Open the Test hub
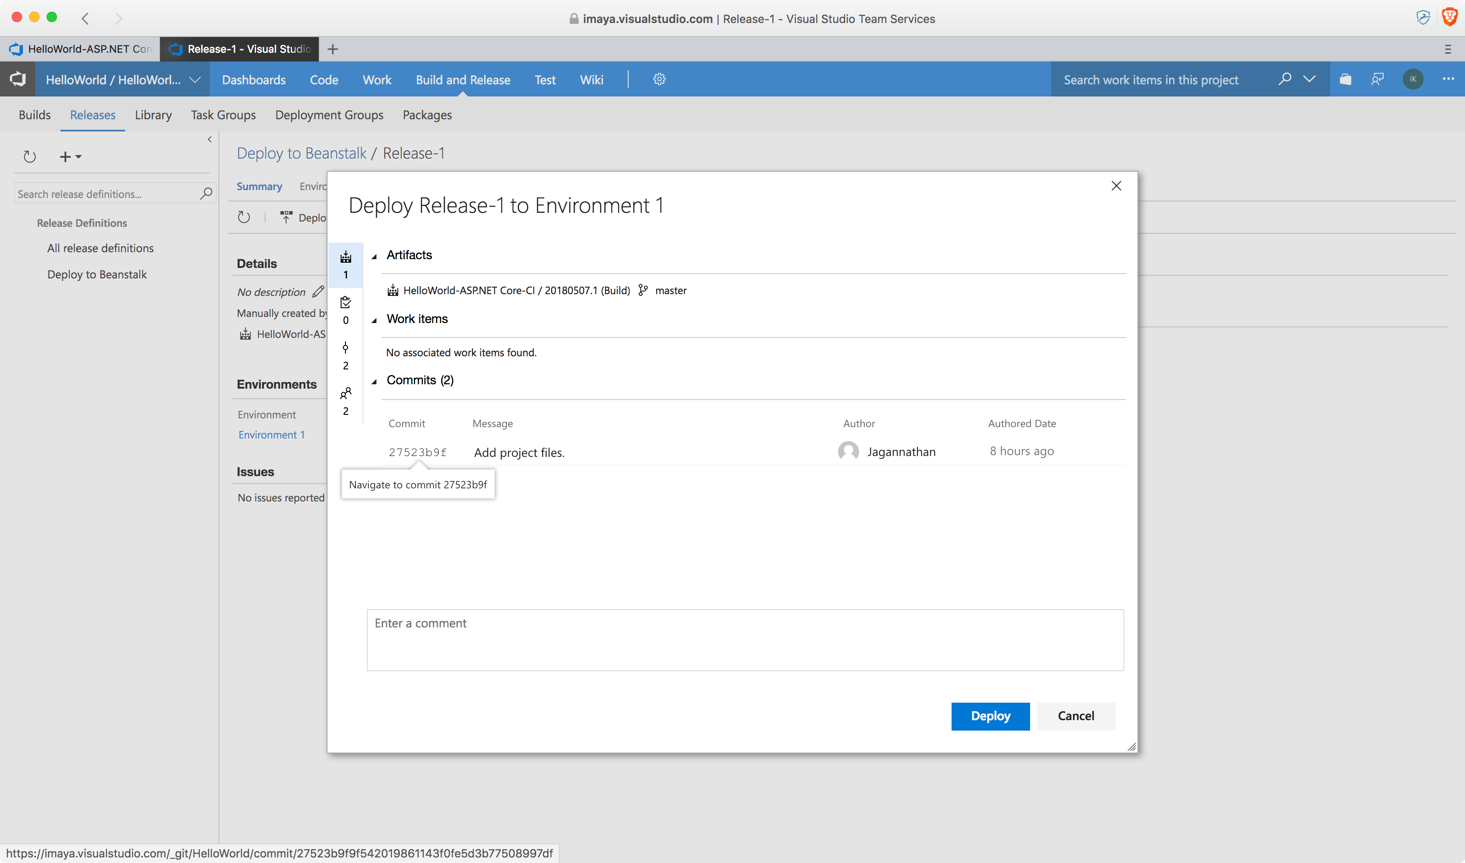Viewport: 1465px width, 863px height. pyautogui.click(x=545, y=80)
